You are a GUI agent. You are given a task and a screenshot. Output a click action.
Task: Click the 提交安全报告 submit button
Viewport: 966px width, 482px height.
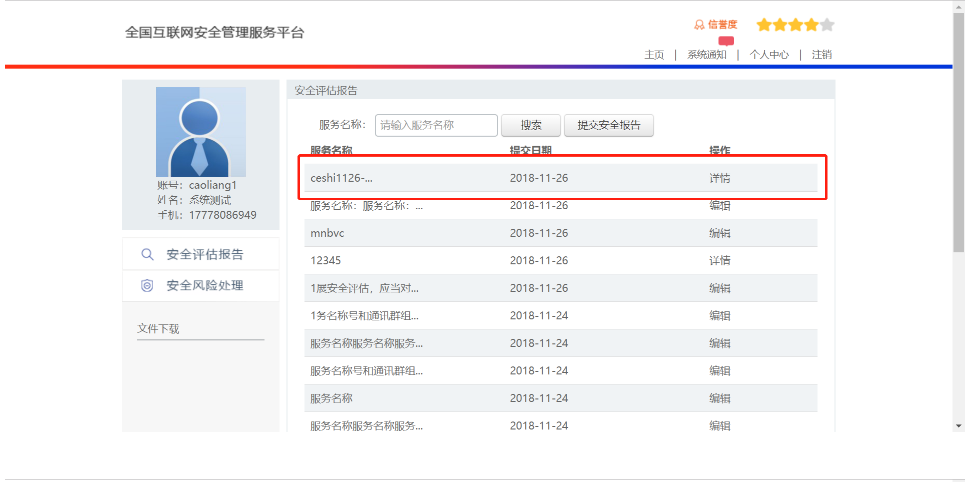[x=609, y=125]
